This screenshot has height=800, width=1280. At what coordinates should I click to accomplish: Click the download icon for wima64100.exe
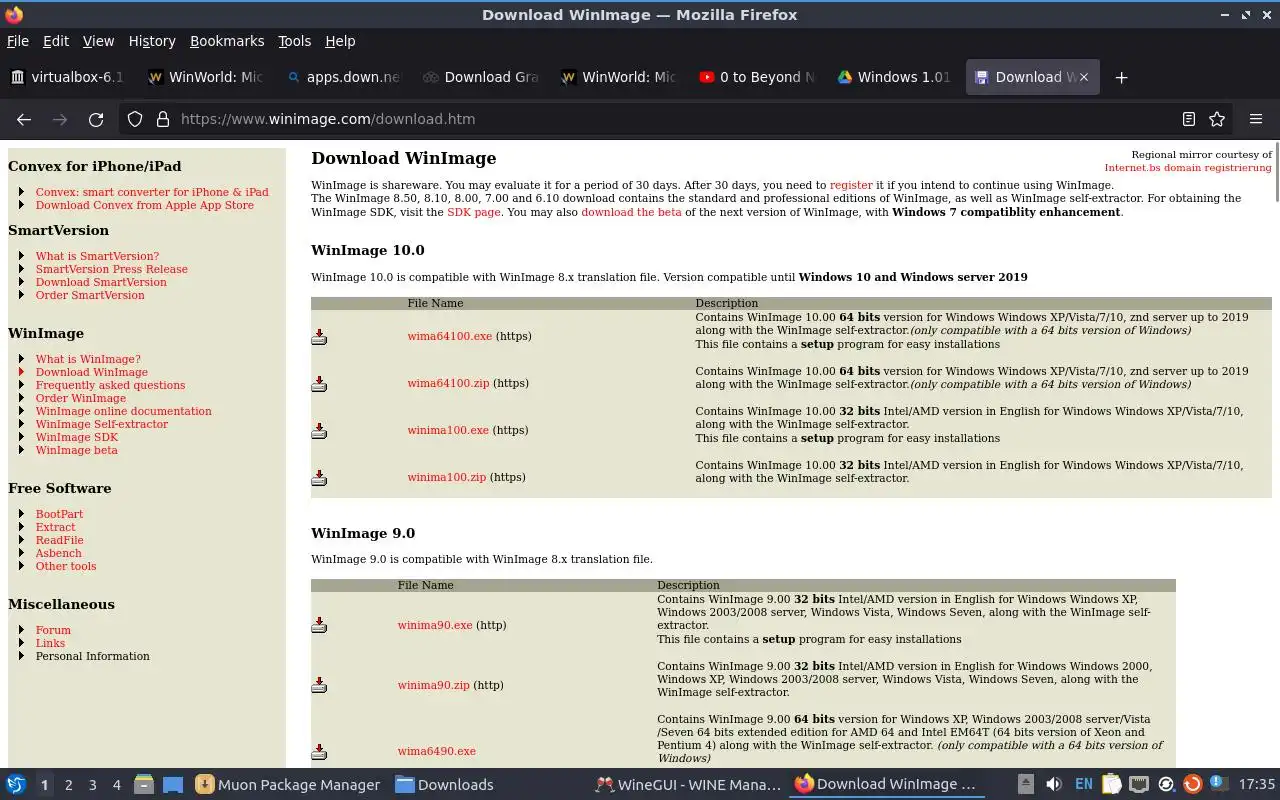(319, 337)
